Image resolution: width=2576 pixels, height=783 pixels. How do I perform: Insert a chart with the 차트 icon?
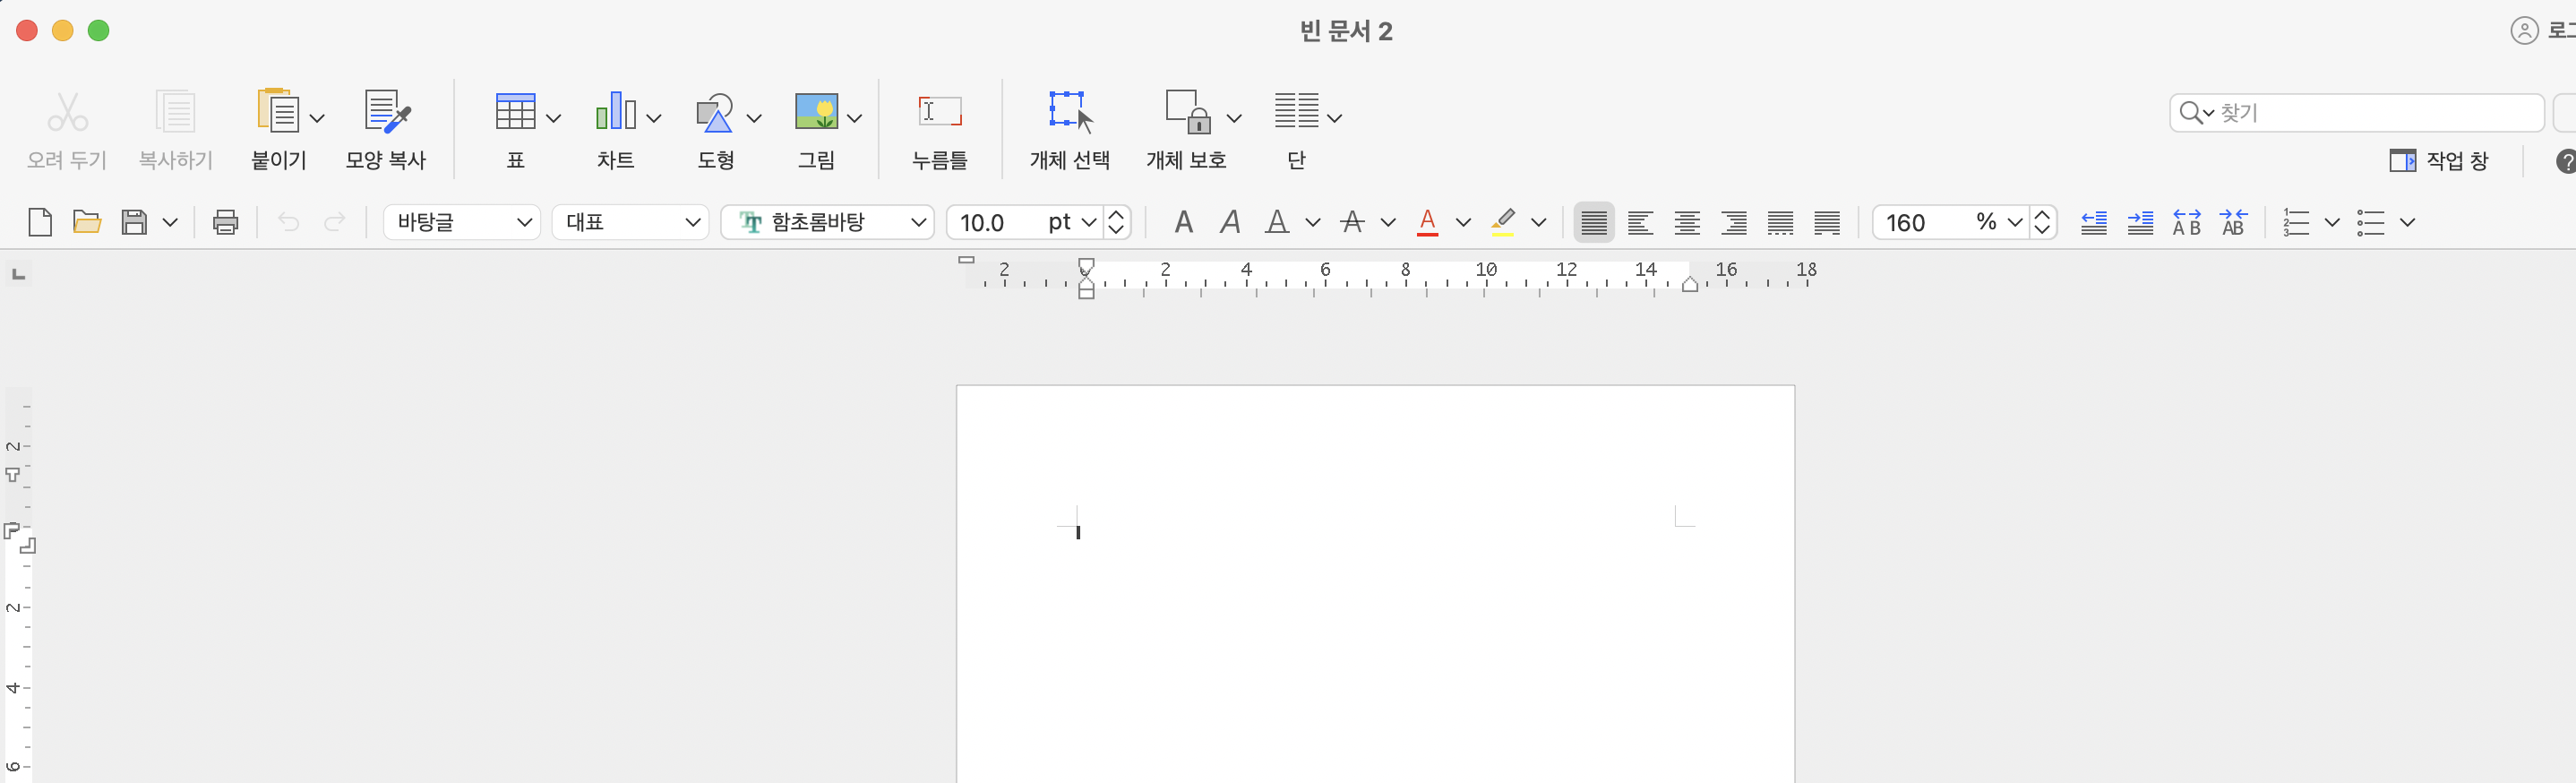point(615,111)
